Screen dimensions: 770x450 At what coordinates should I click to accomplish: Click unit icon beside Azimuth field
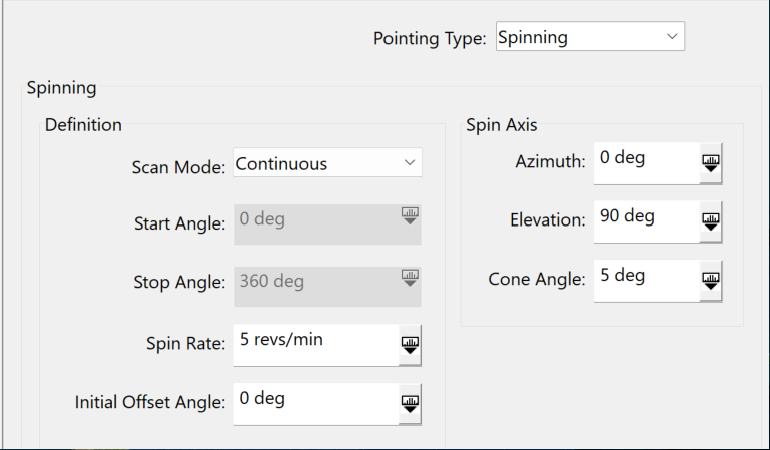pyautogui.click(x=710, y=162)
